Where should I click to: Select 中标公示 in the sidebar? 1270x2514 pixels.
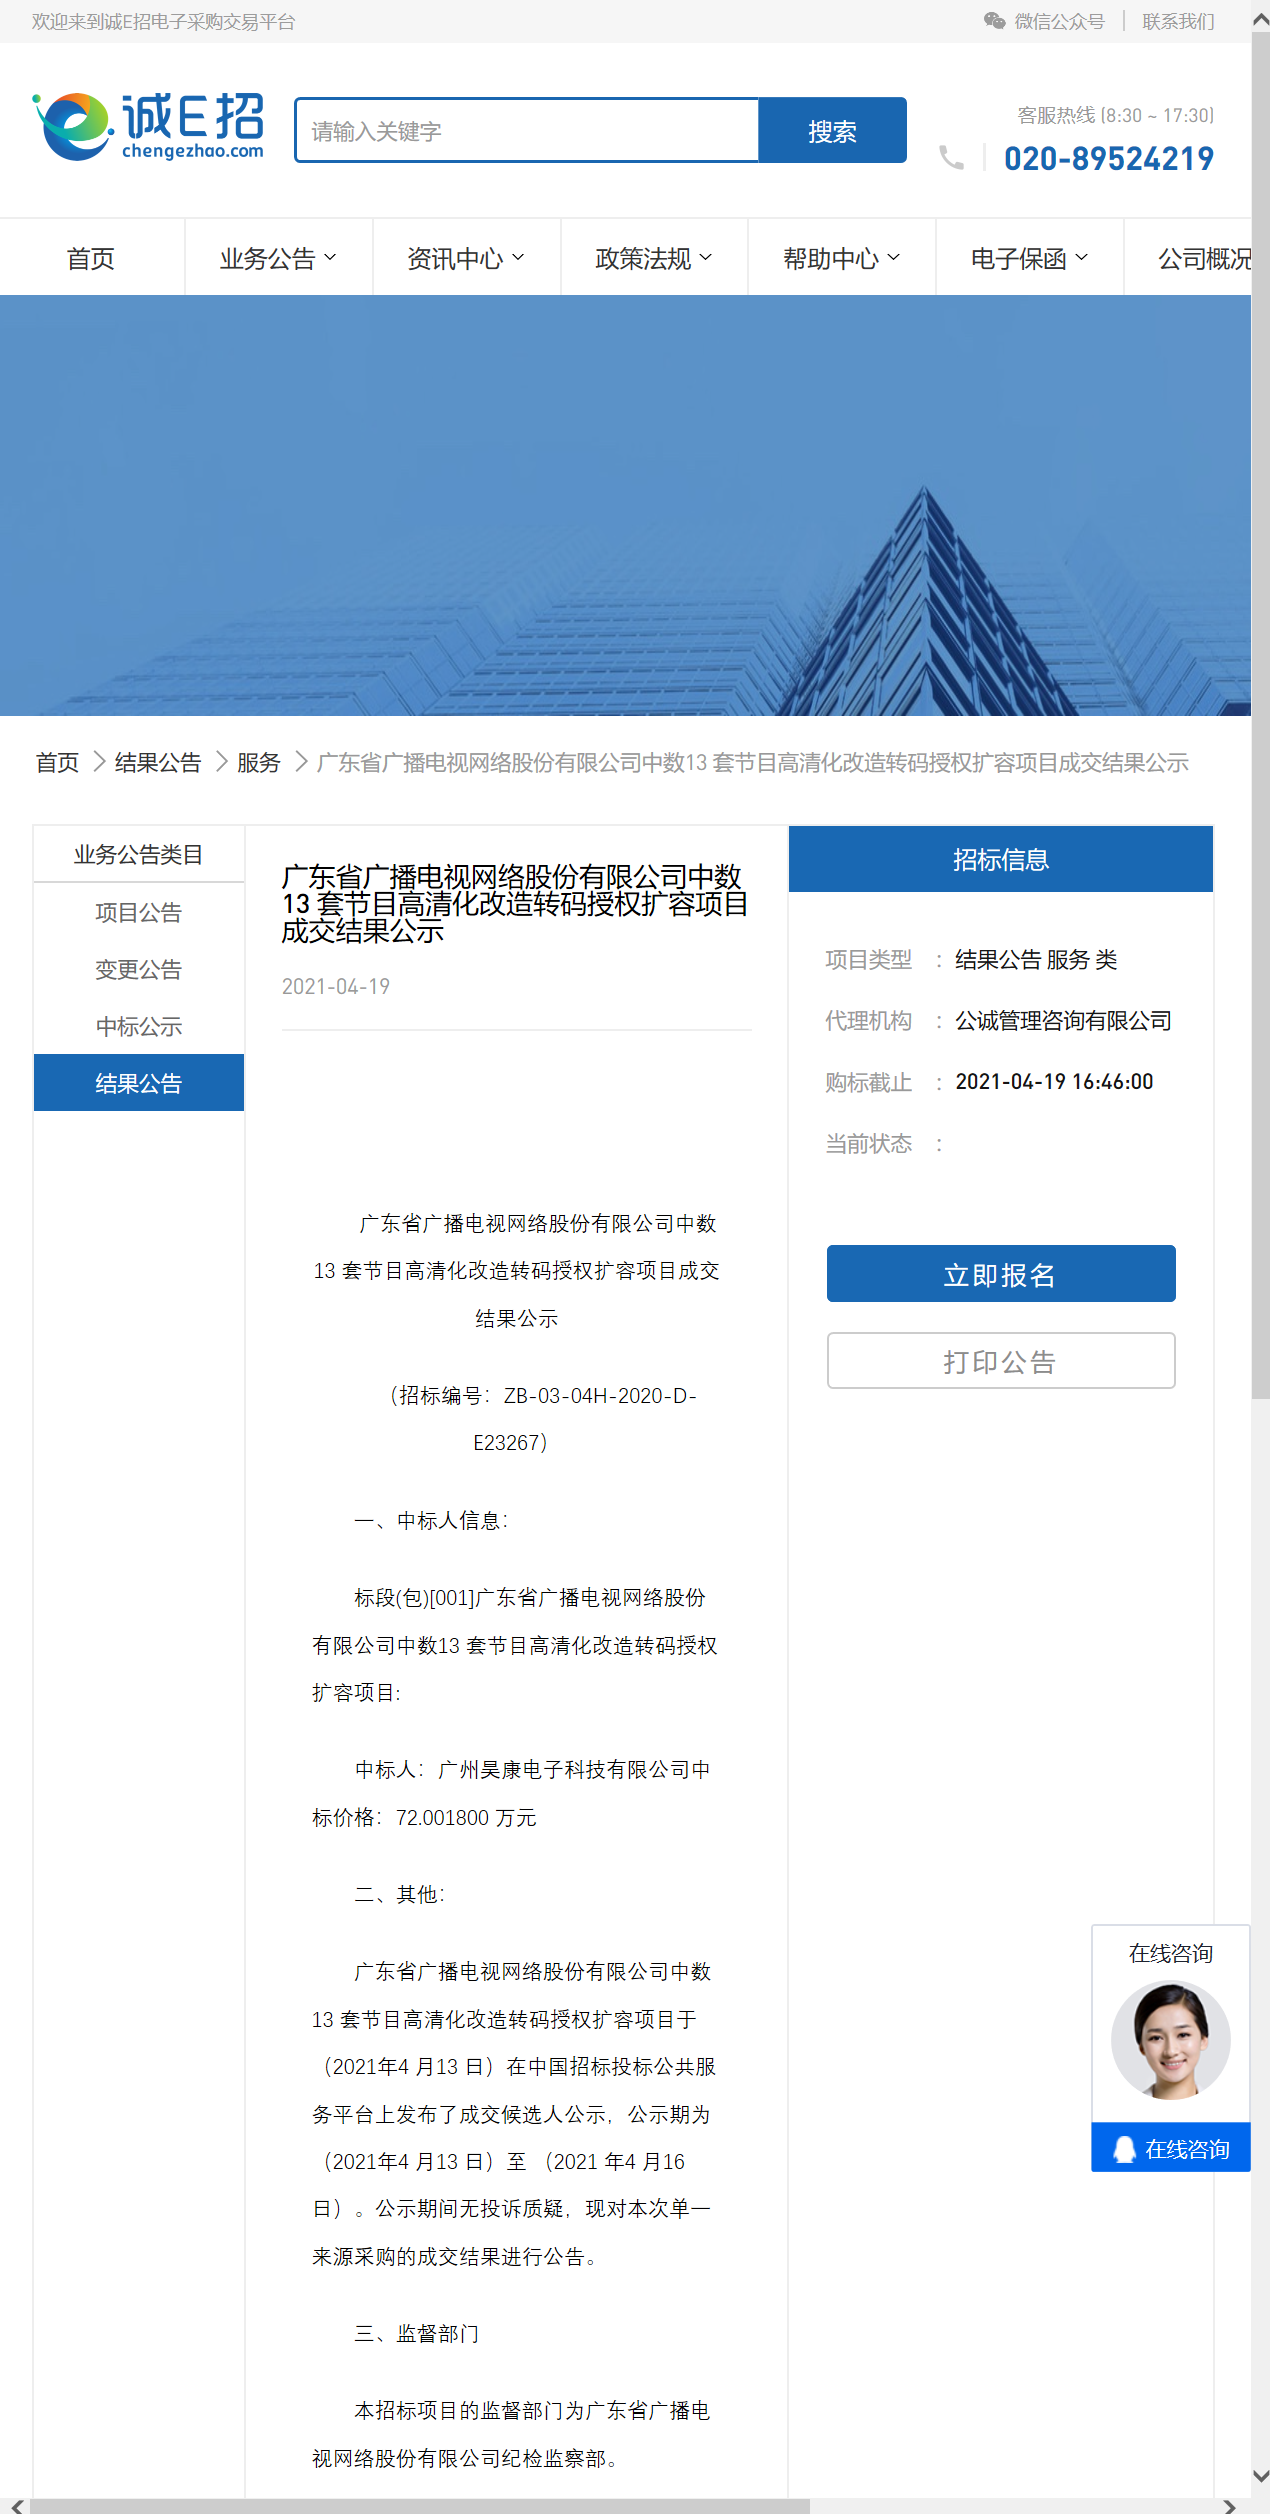tap(139, 1026)
